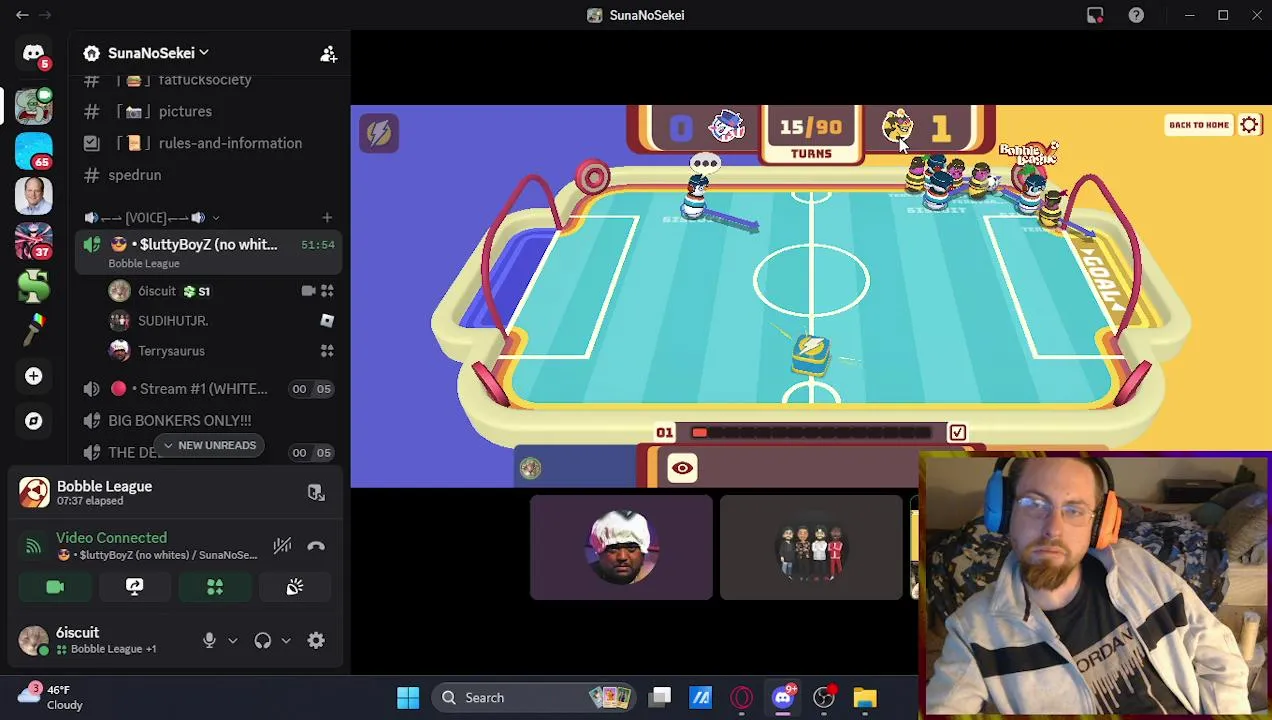Open the Discord help question mark icon
The height and width of the screenshot is (720, 1272).
1136,15
